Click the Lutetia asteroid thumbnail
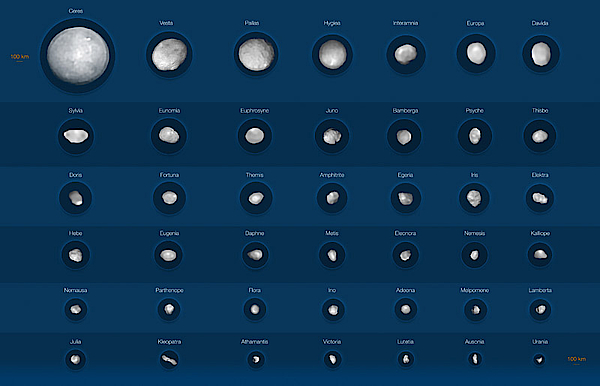Screen dimensions: 600x386 (406, 359)
